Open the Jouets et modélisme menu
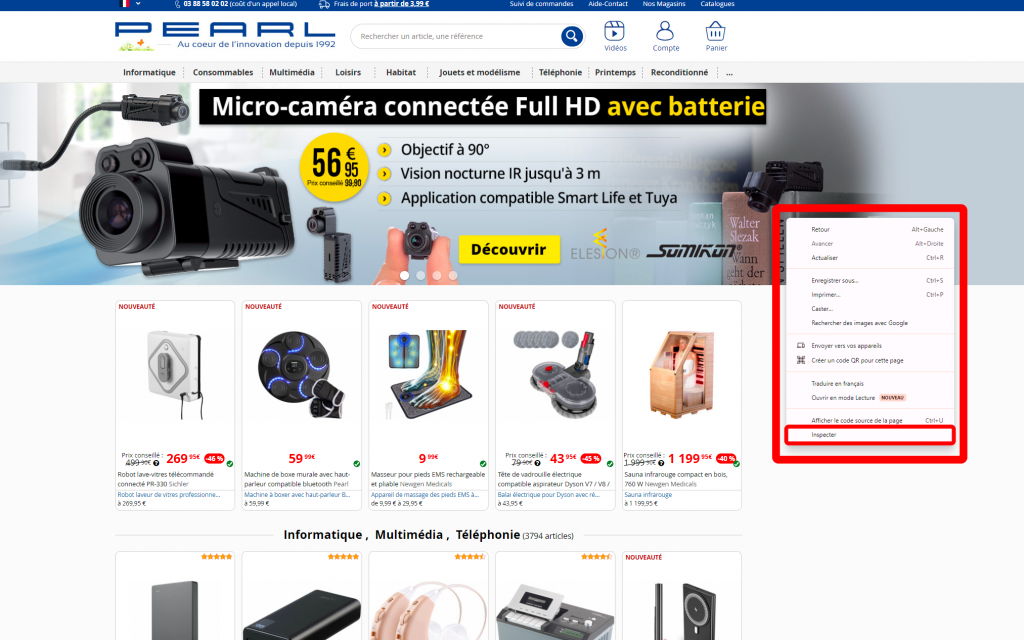Image resolution: width=1024 pixels, height=640 pixels. click(x=479, y=72)
